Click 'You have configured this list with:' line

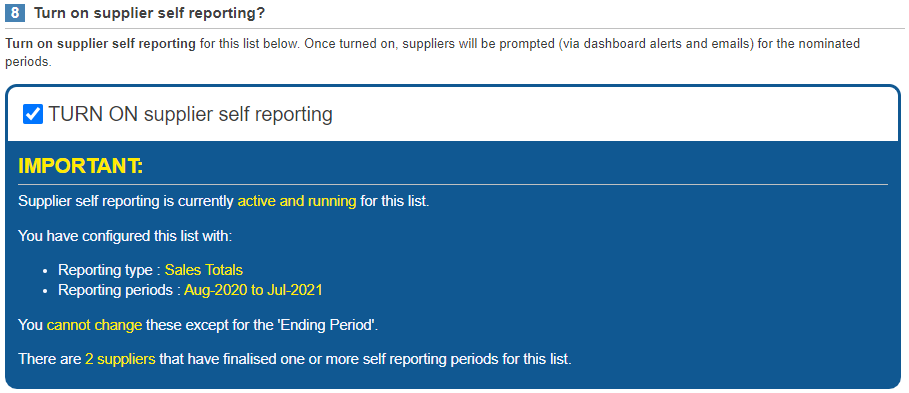125,236
